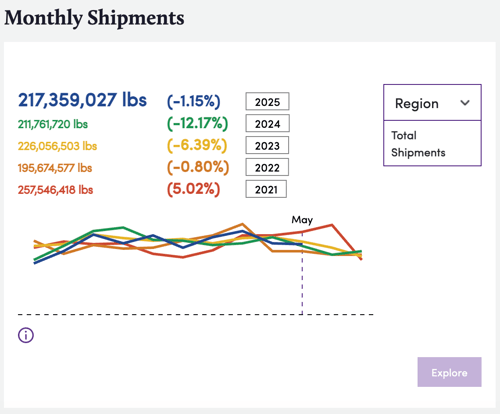Image resolution: width=500 pixels, height=414 pixels.
Task: Click the red 257,546,418 lbs value
Action: point(55,190)
